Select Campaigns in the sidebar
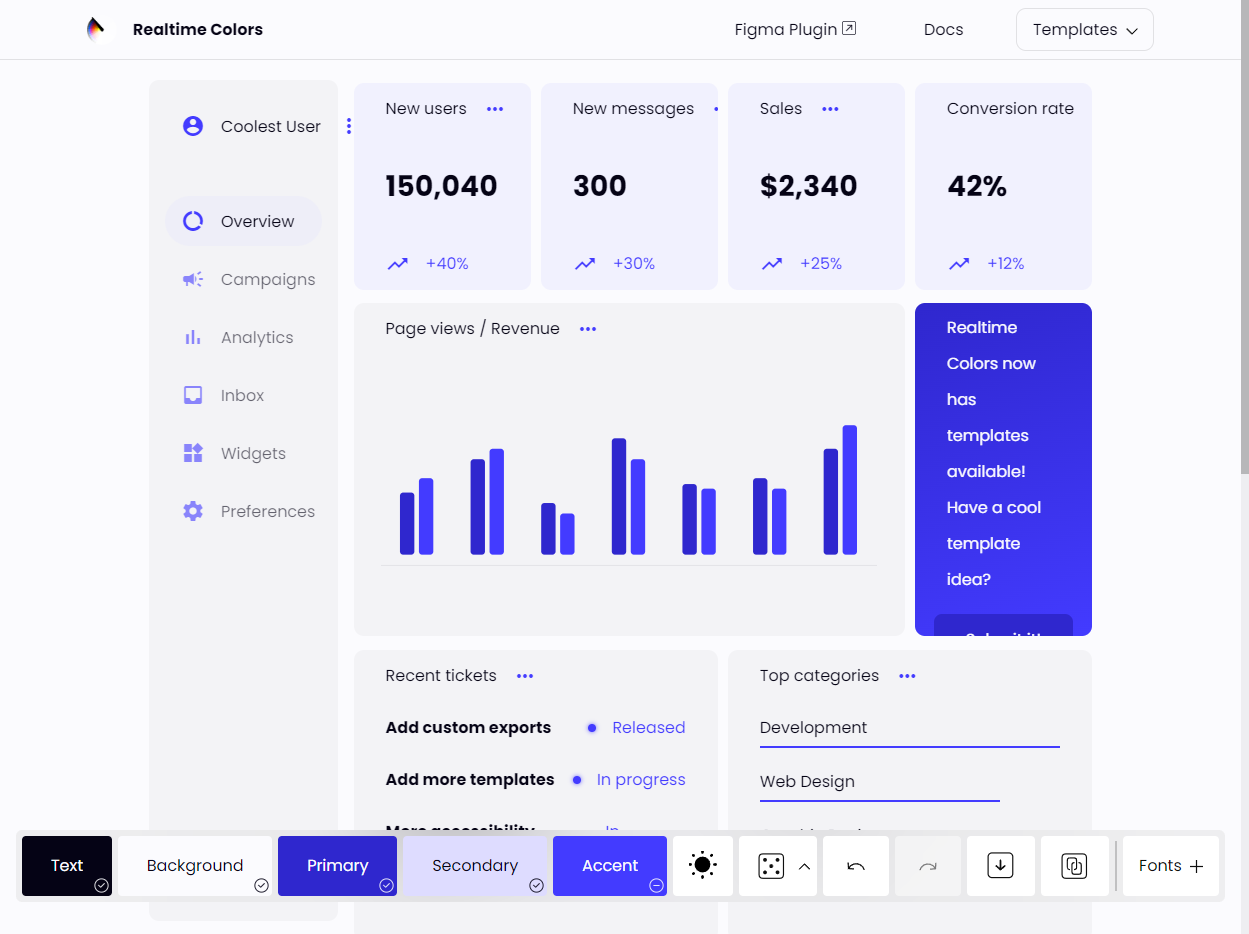 pos(267,280)
